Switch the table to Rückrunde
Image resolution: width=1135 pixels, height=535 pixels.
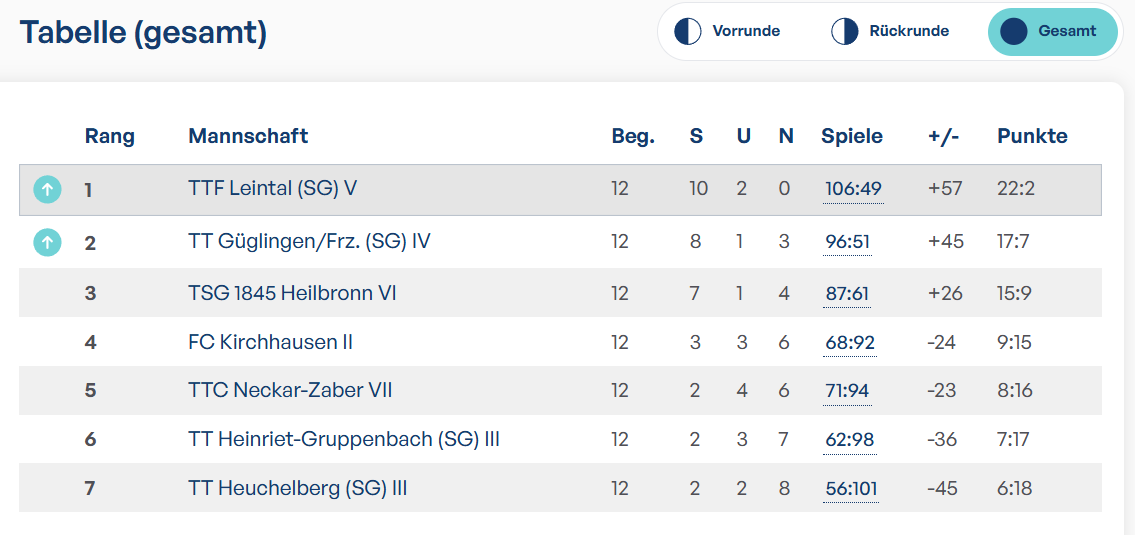tap(890, 32)
